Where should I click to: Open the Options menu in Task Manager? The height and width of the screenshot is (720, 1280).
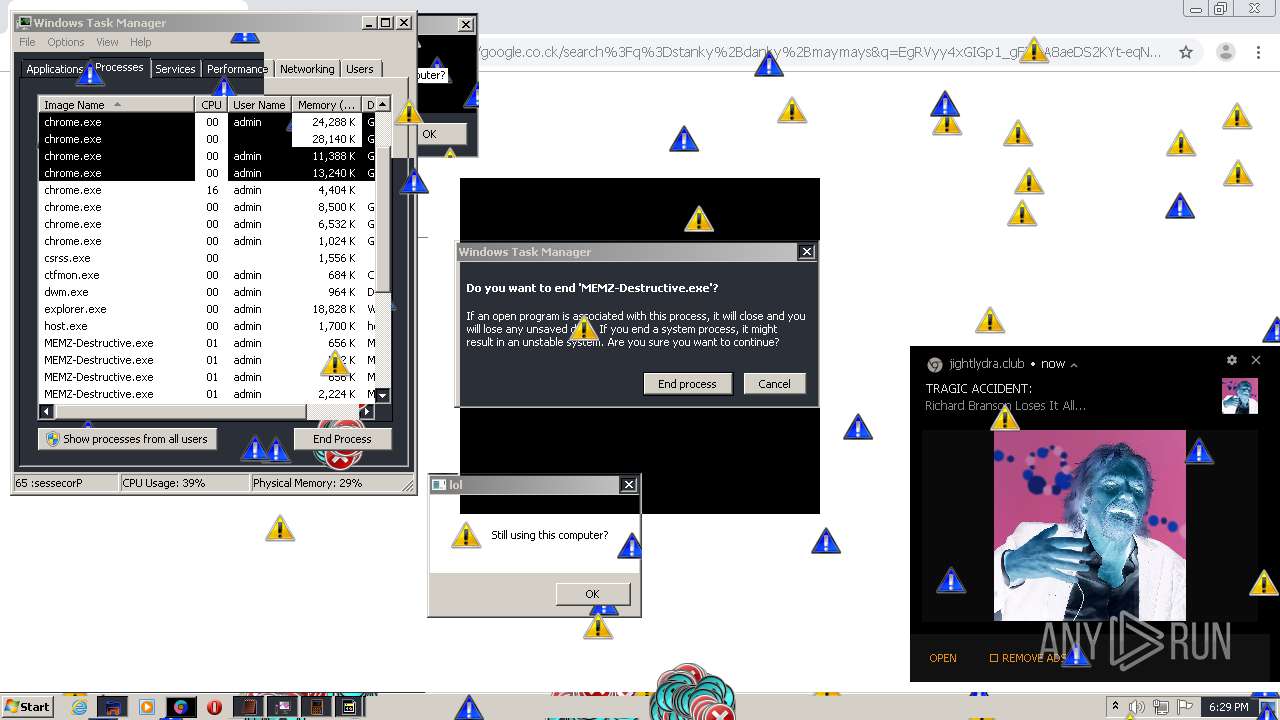point(66,42)
